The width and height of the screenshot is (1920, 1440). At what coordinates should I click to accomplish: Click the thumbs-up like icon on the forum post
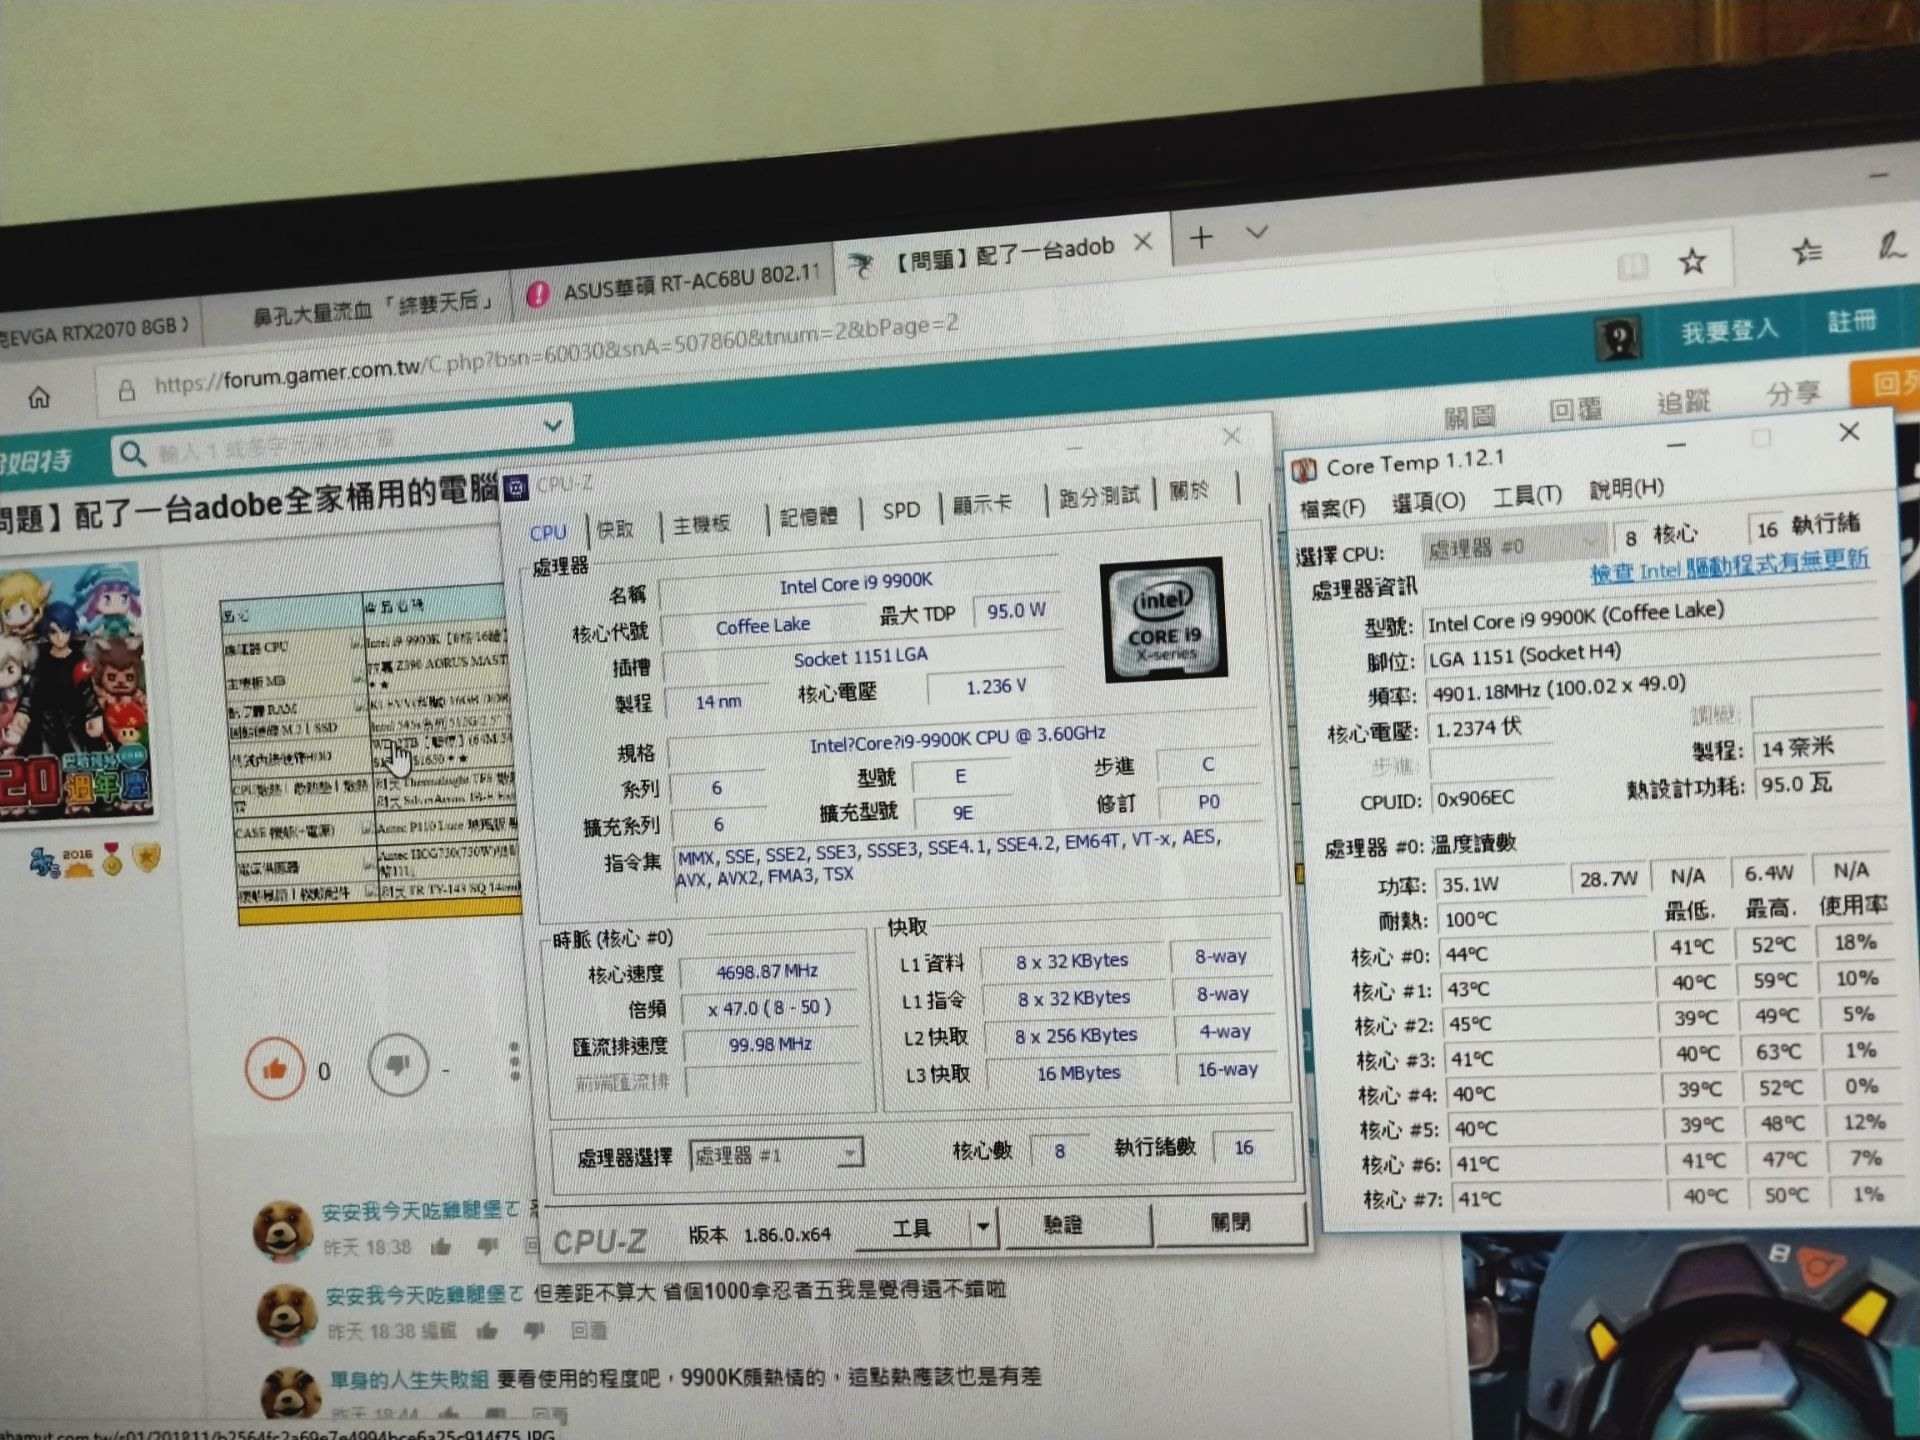pyautogui.click(x=275, y=1068)
